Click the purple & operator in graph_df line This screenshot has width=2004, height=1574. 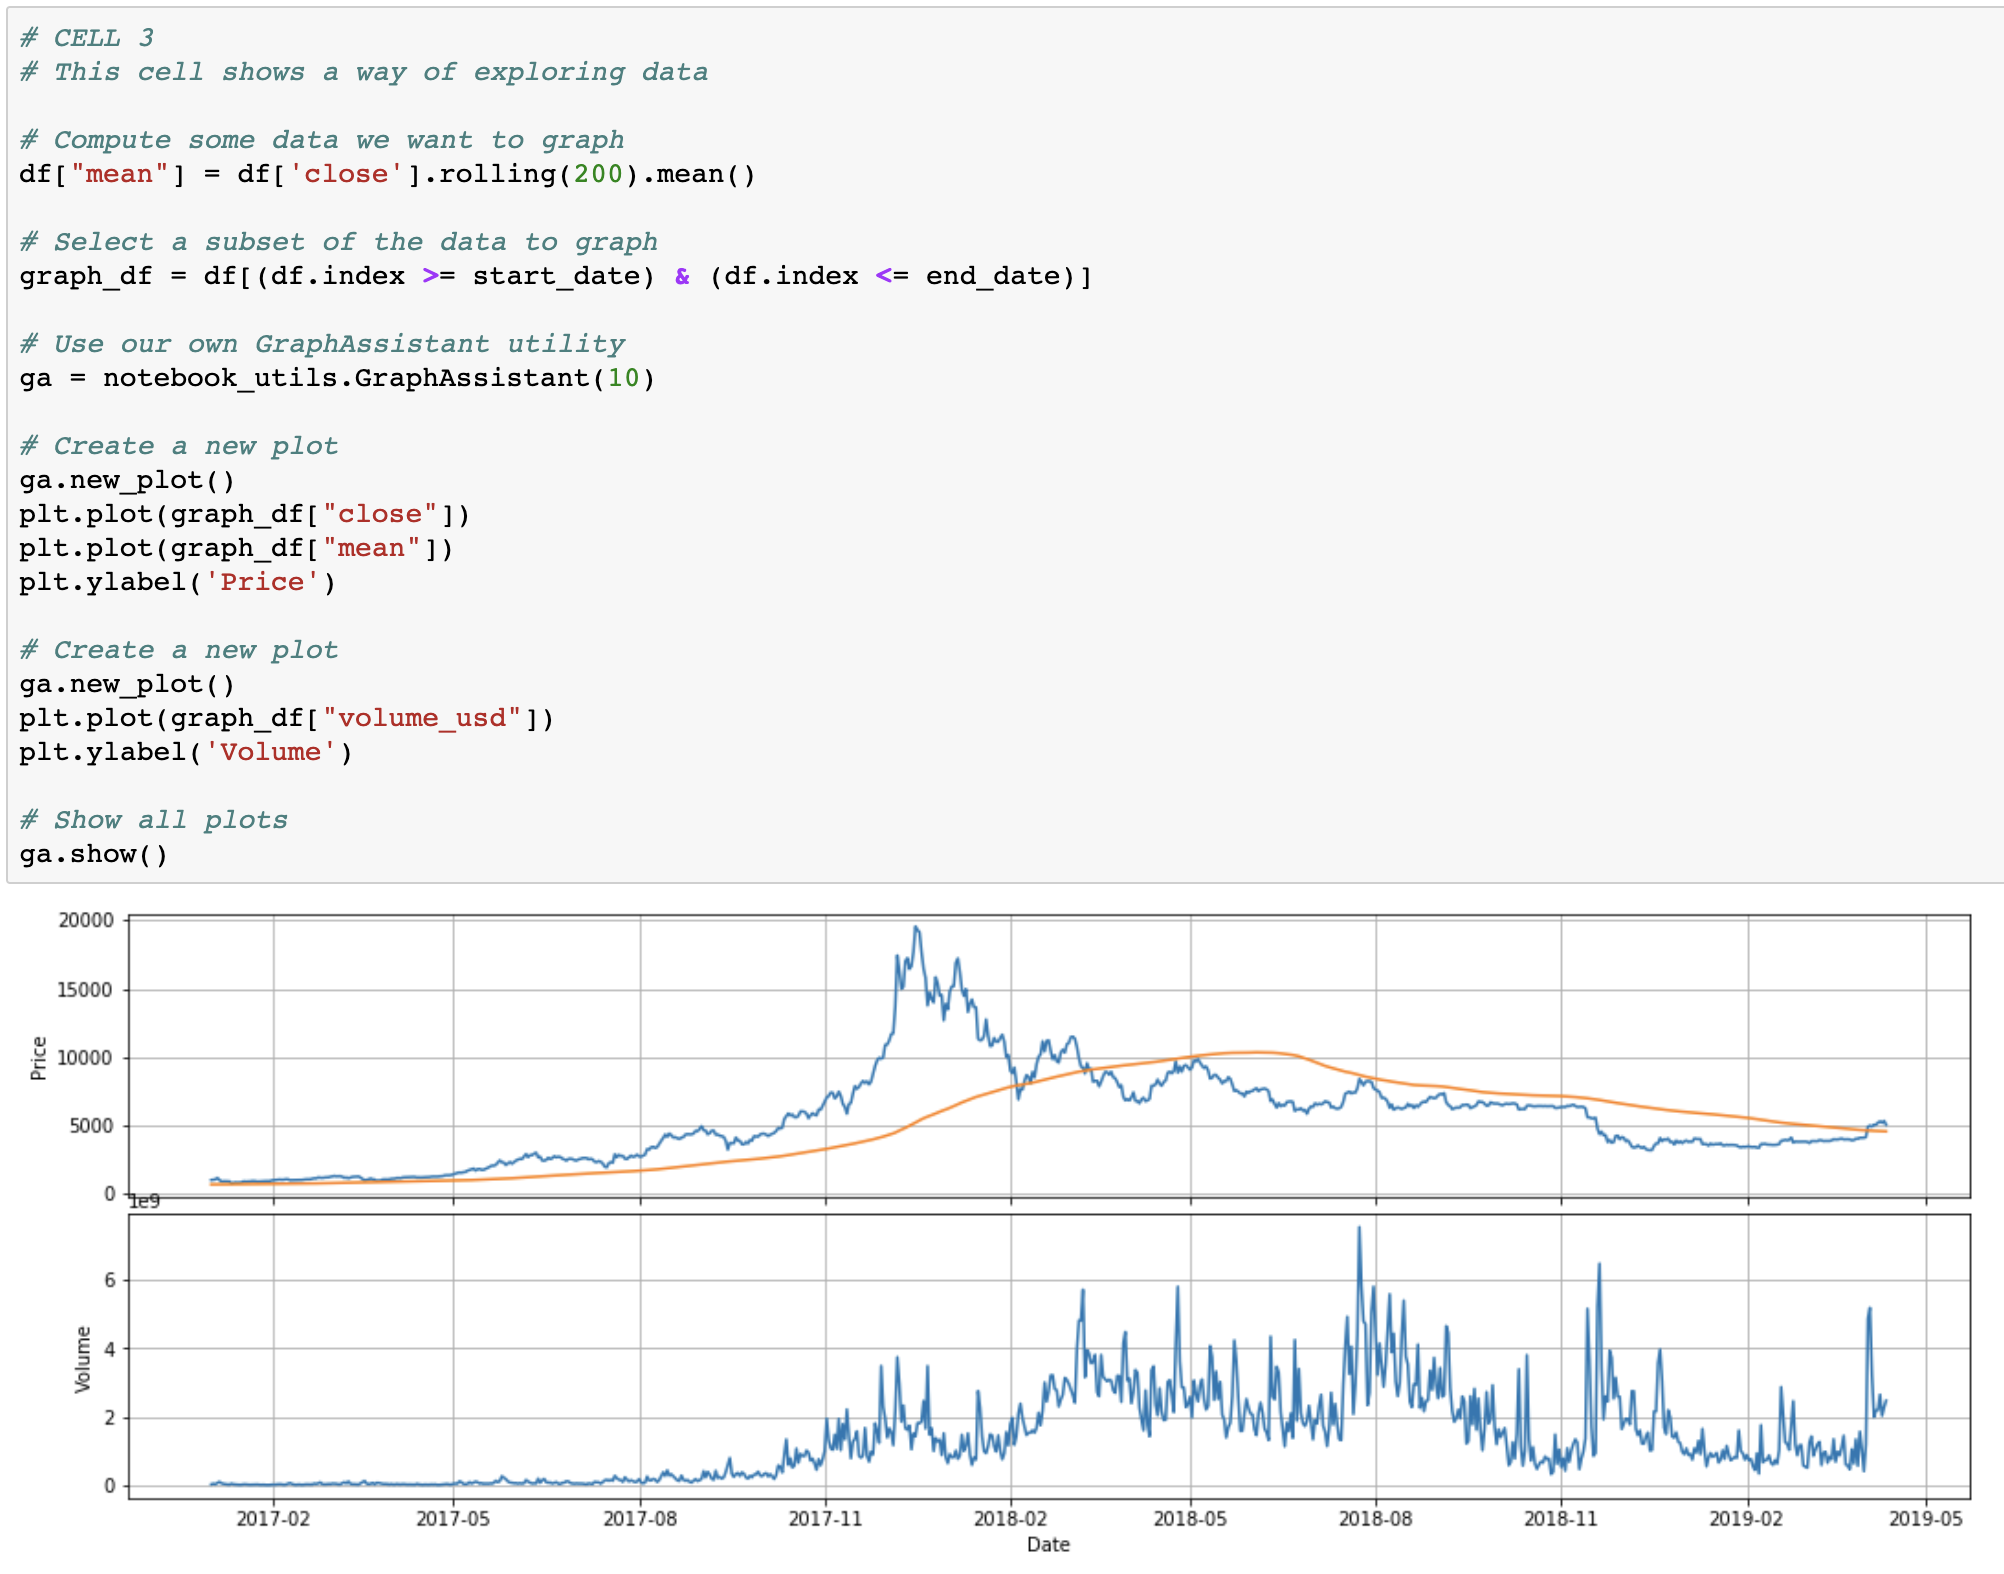point(682,276)
